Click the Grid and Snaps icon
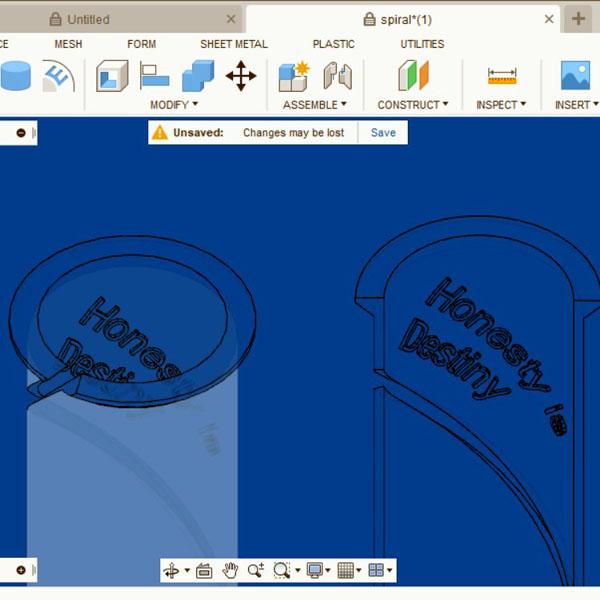 coord(346,571)
